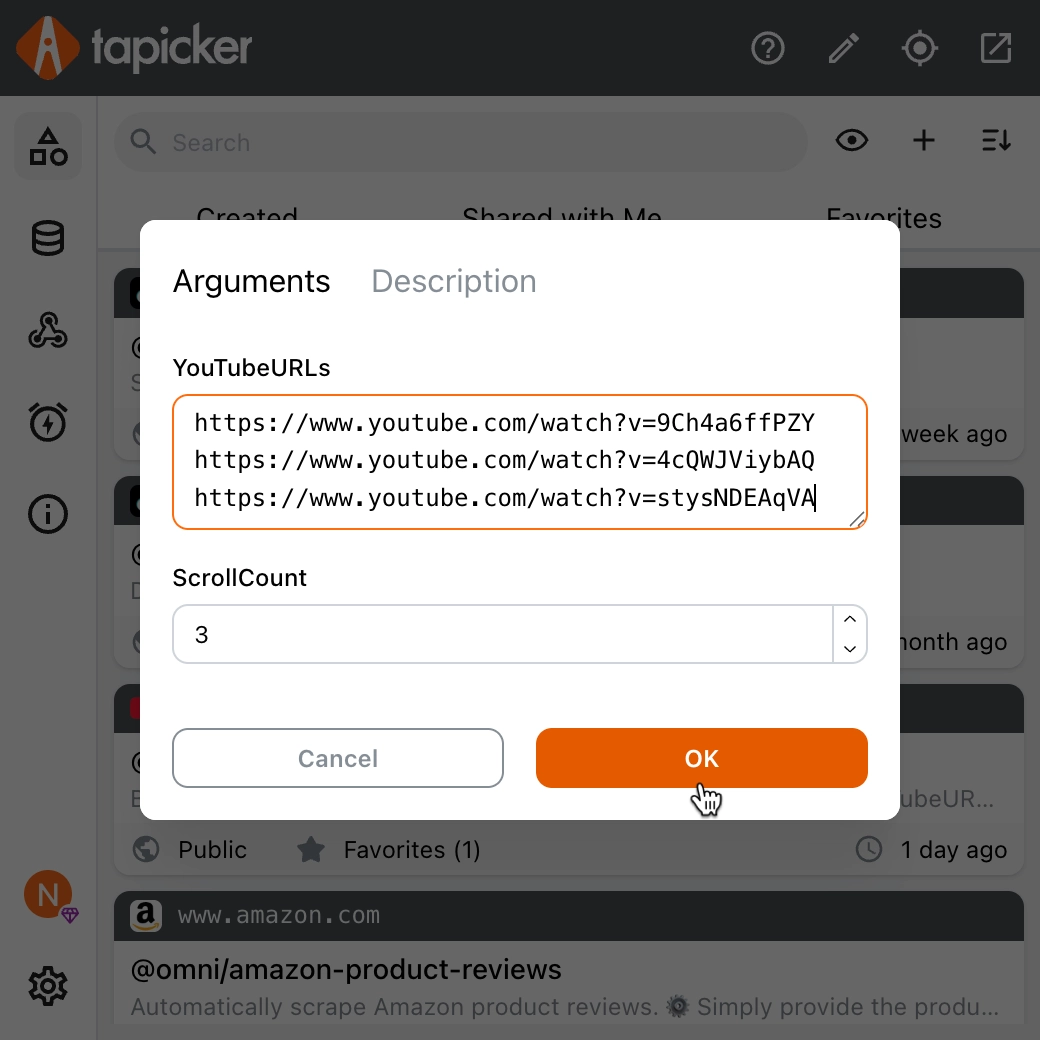
Task: Open the alarm schedule sidebar icon
Action: (48, 422)
